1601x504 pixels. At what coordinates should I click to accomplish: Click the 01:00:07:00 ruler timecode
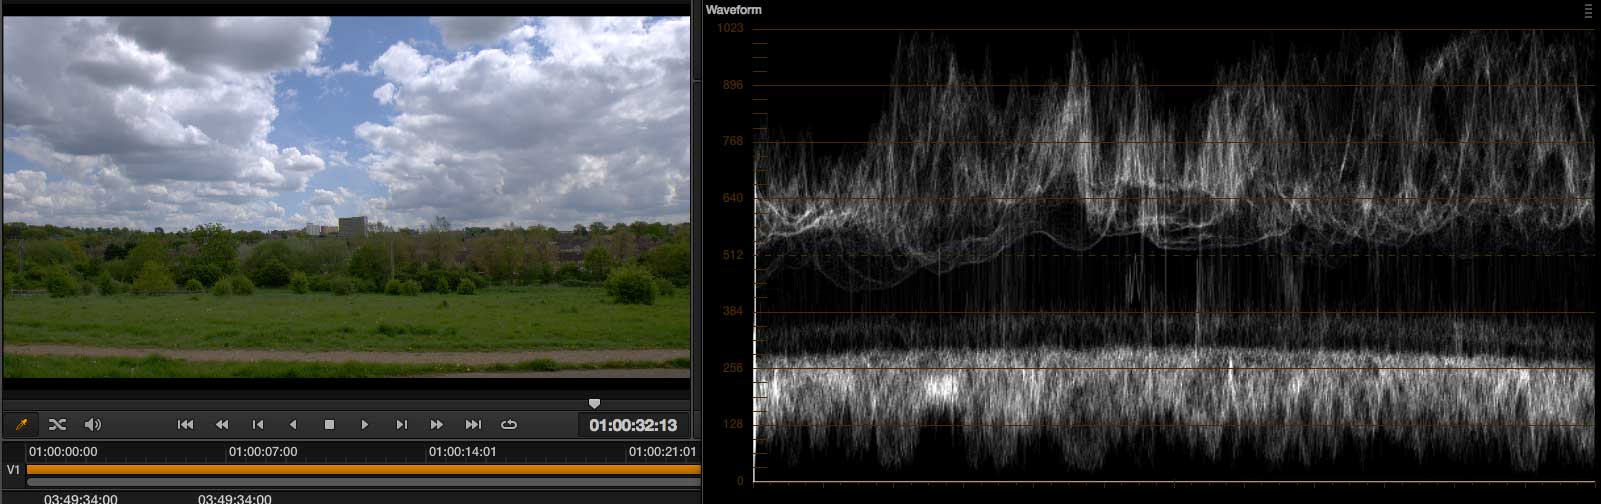264,452
